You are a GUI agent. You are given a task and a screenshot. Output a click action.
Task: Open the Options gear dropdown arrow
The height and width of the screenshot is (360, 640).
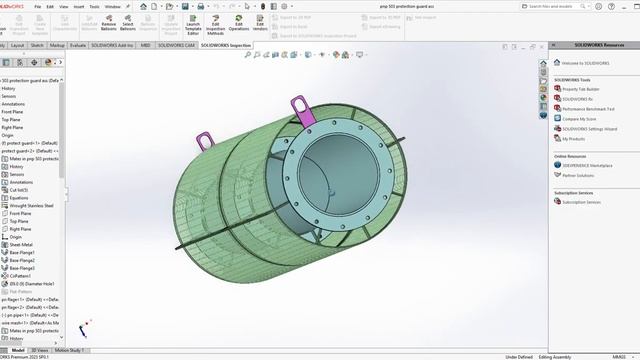pyautogui.click(x=291, y=7)
